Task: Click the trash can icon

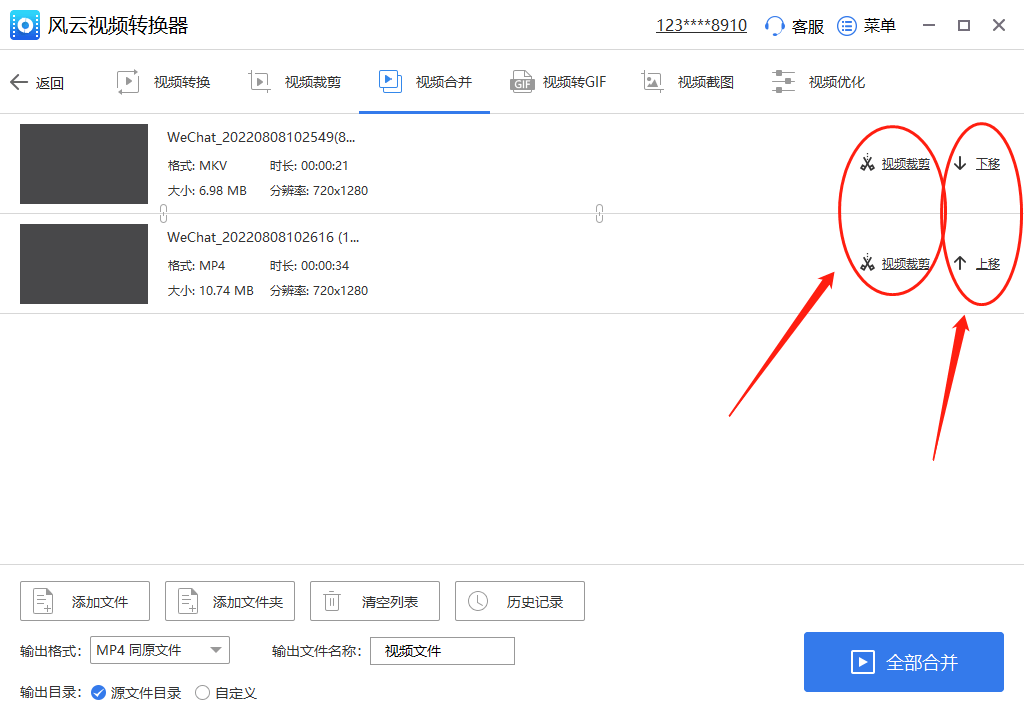Action: click(x=332, y=601)
